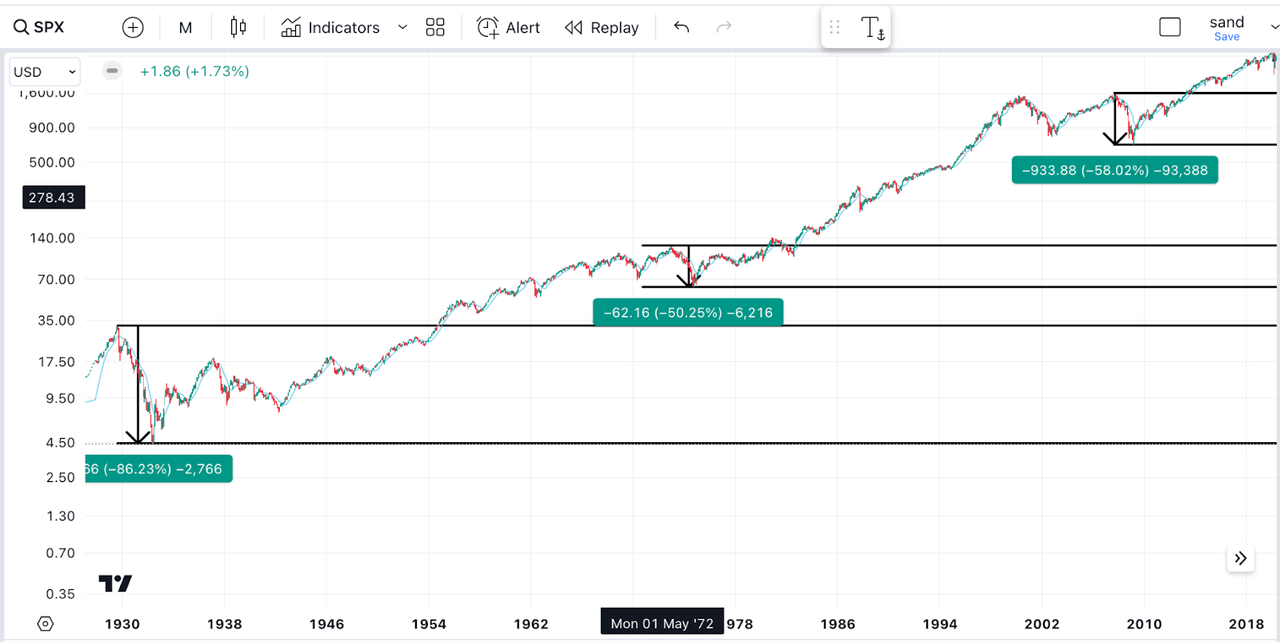Toggle visibility of the SPX series legend
The image size is (1280, 642).
111,71
